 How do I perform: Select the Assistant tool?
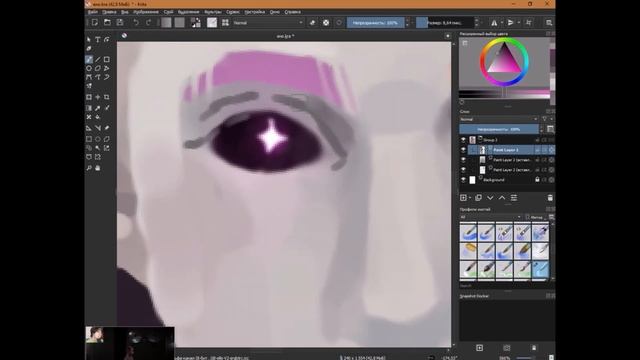[x=89, y=128]
